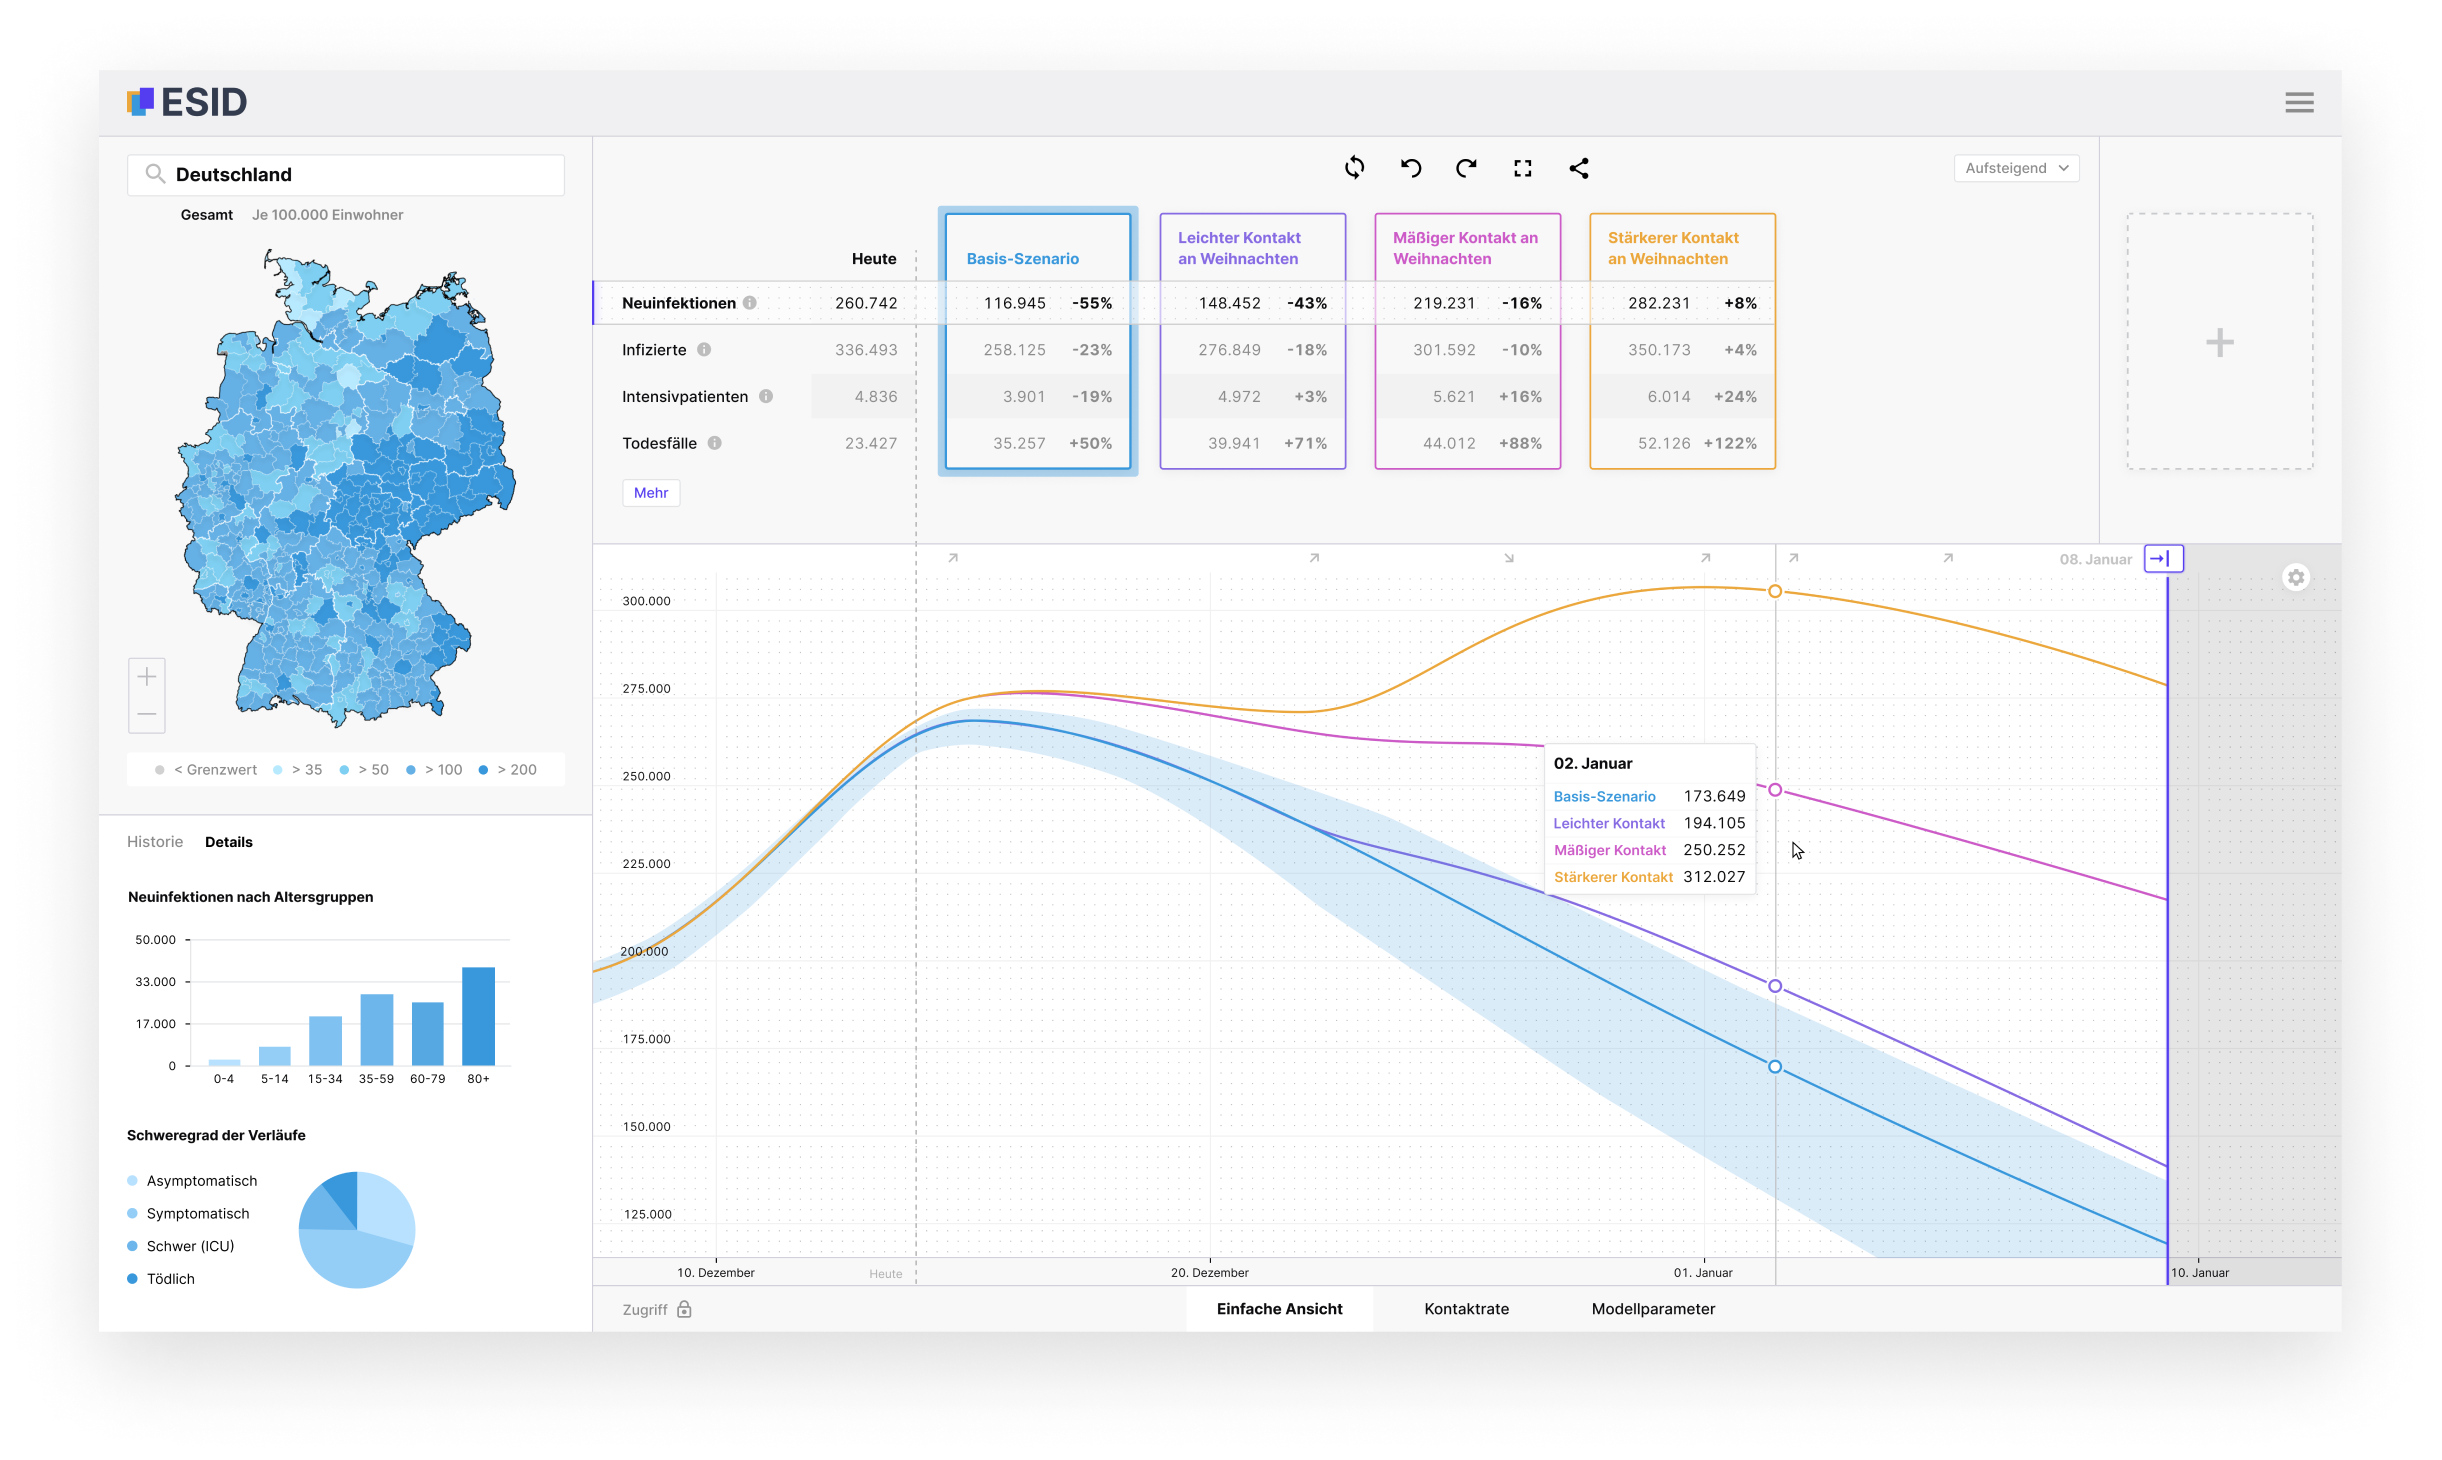The image size is (2442, 1460).
Task: Click the 20. Dezember axis label
Action: point(1210,1273)
